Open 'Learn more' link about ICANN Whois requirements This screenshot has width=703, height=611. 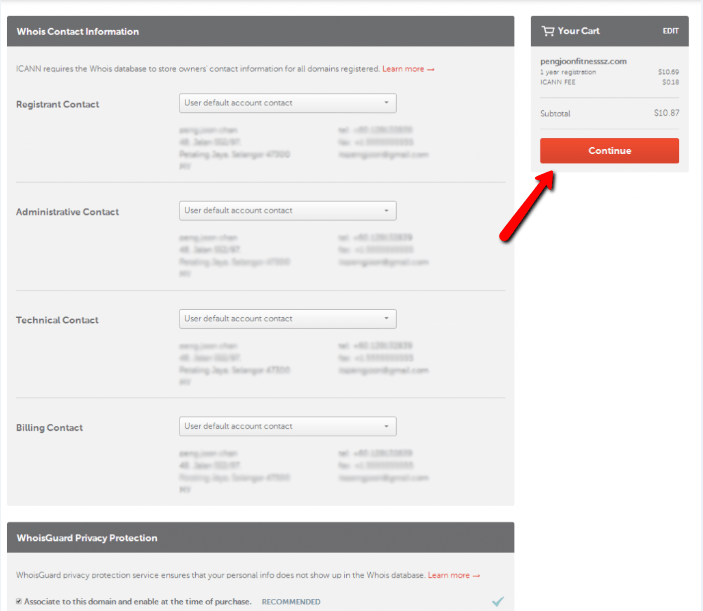(408, 69)
